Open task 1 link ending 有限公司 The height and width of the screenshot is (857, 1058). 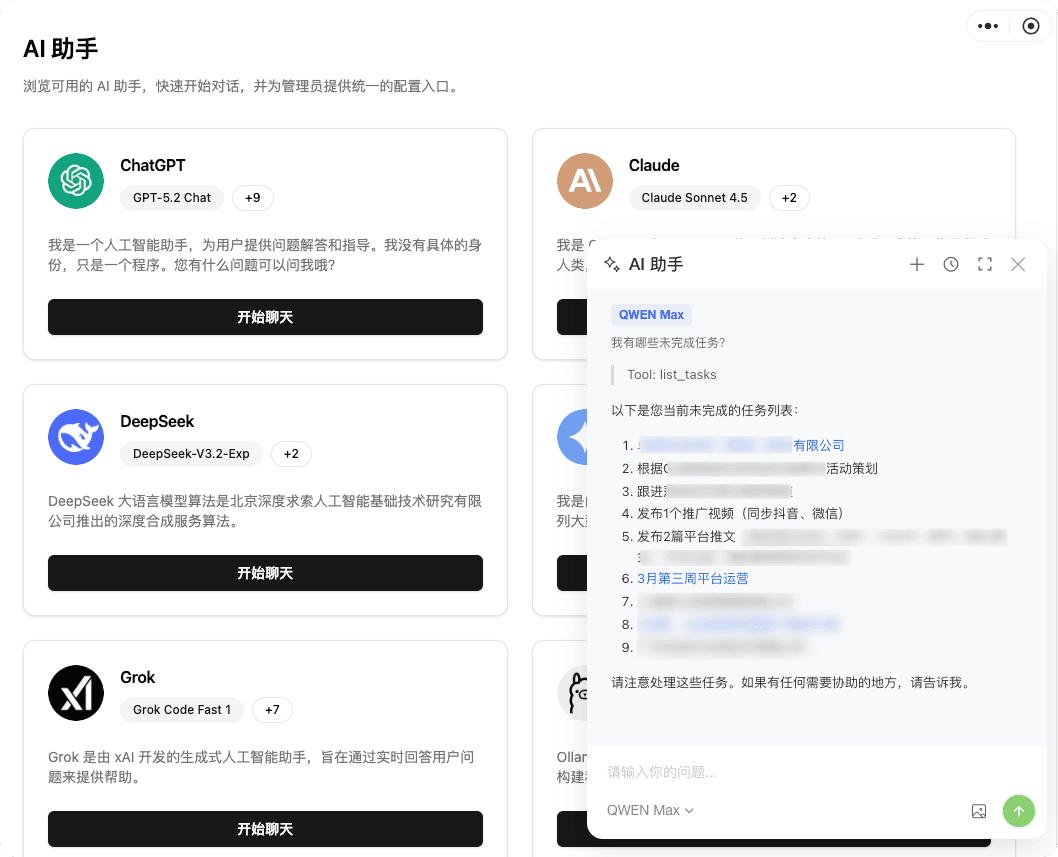(740, 445)
